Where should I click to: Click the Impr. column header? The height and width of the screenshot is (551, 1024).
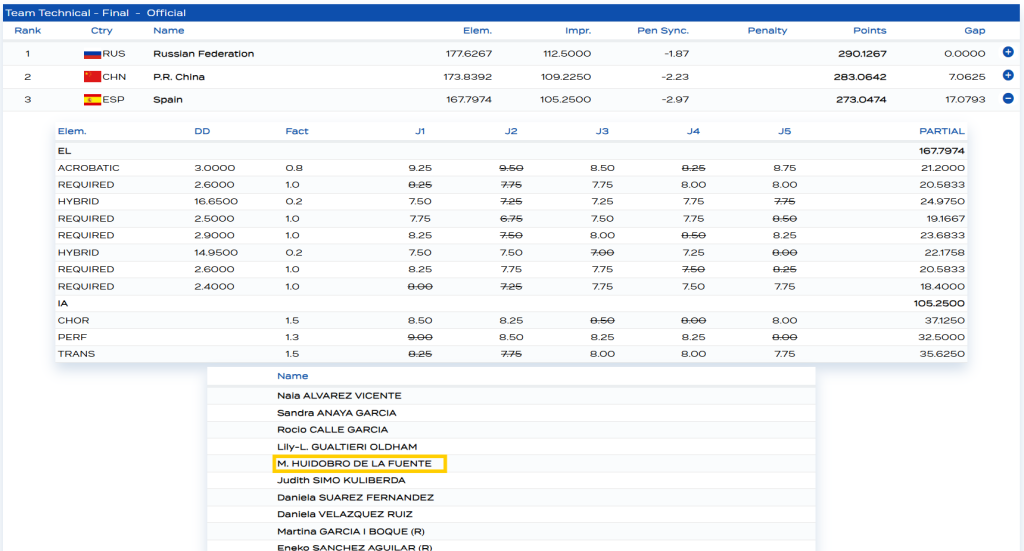pyautogui.click(x=578, y=31)
